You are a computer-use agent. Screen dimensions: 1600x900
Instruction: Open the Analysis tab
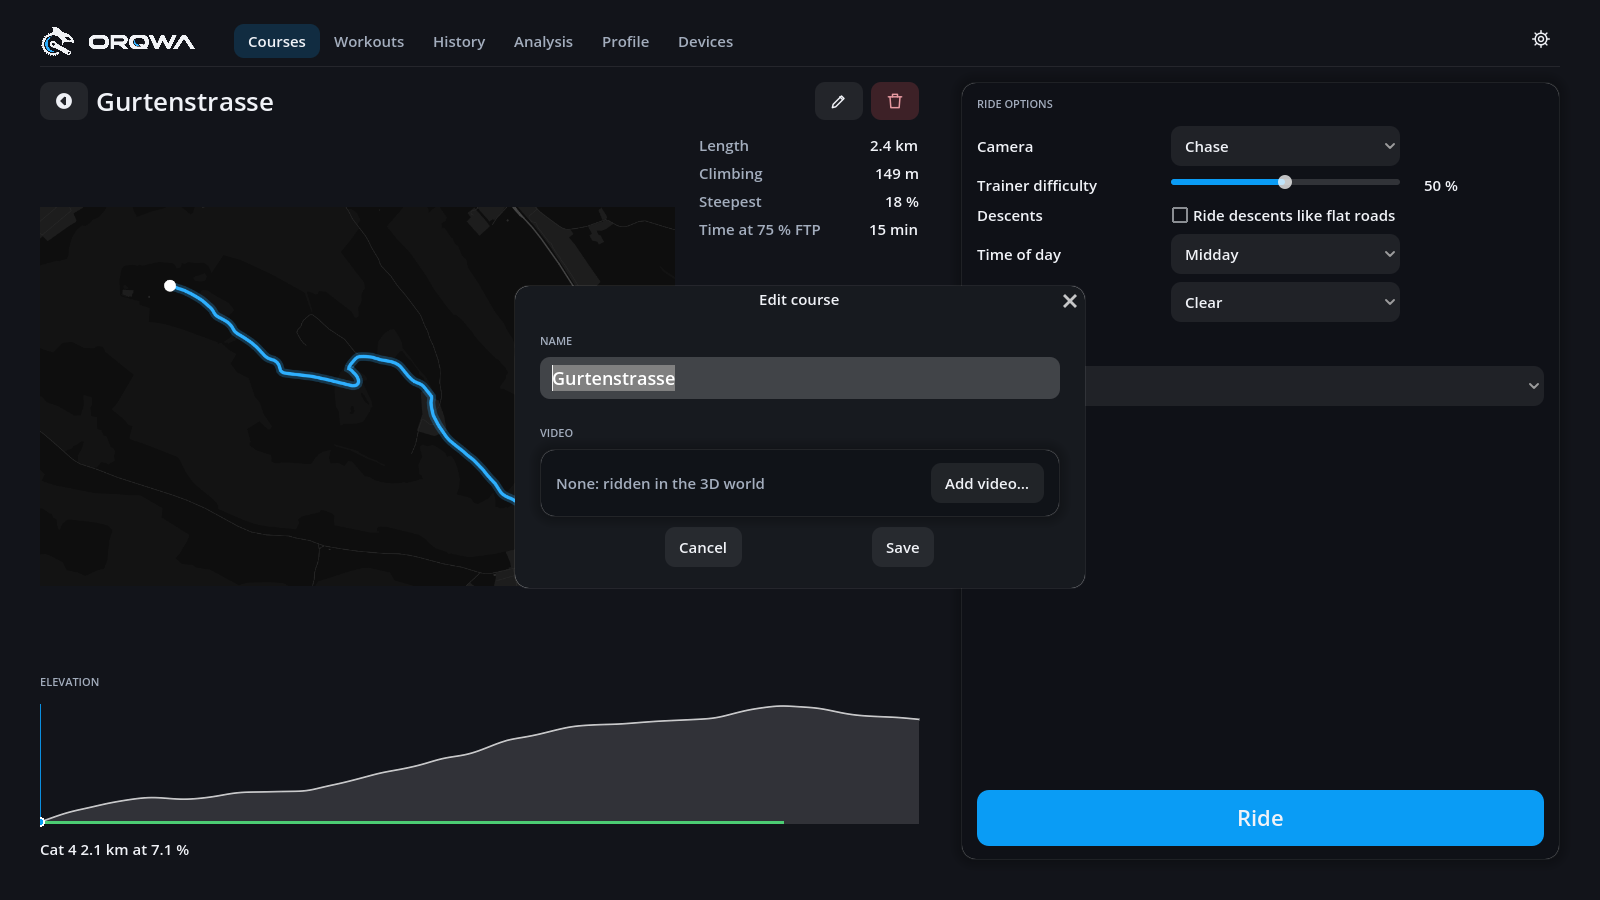[543, 41]
